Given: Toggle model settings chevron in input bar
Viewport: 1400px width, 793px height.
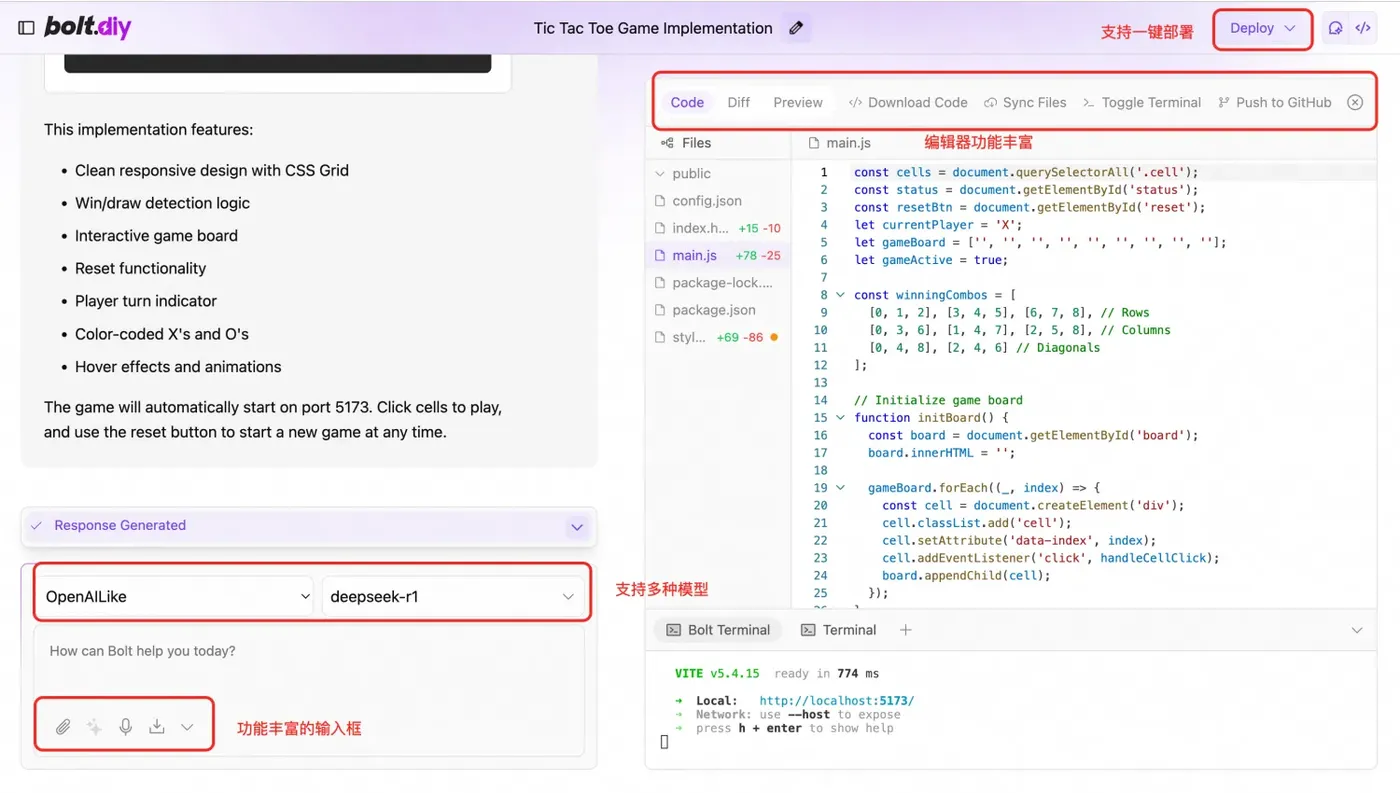Looking at the screenshot, I should [x=187, y=727].
